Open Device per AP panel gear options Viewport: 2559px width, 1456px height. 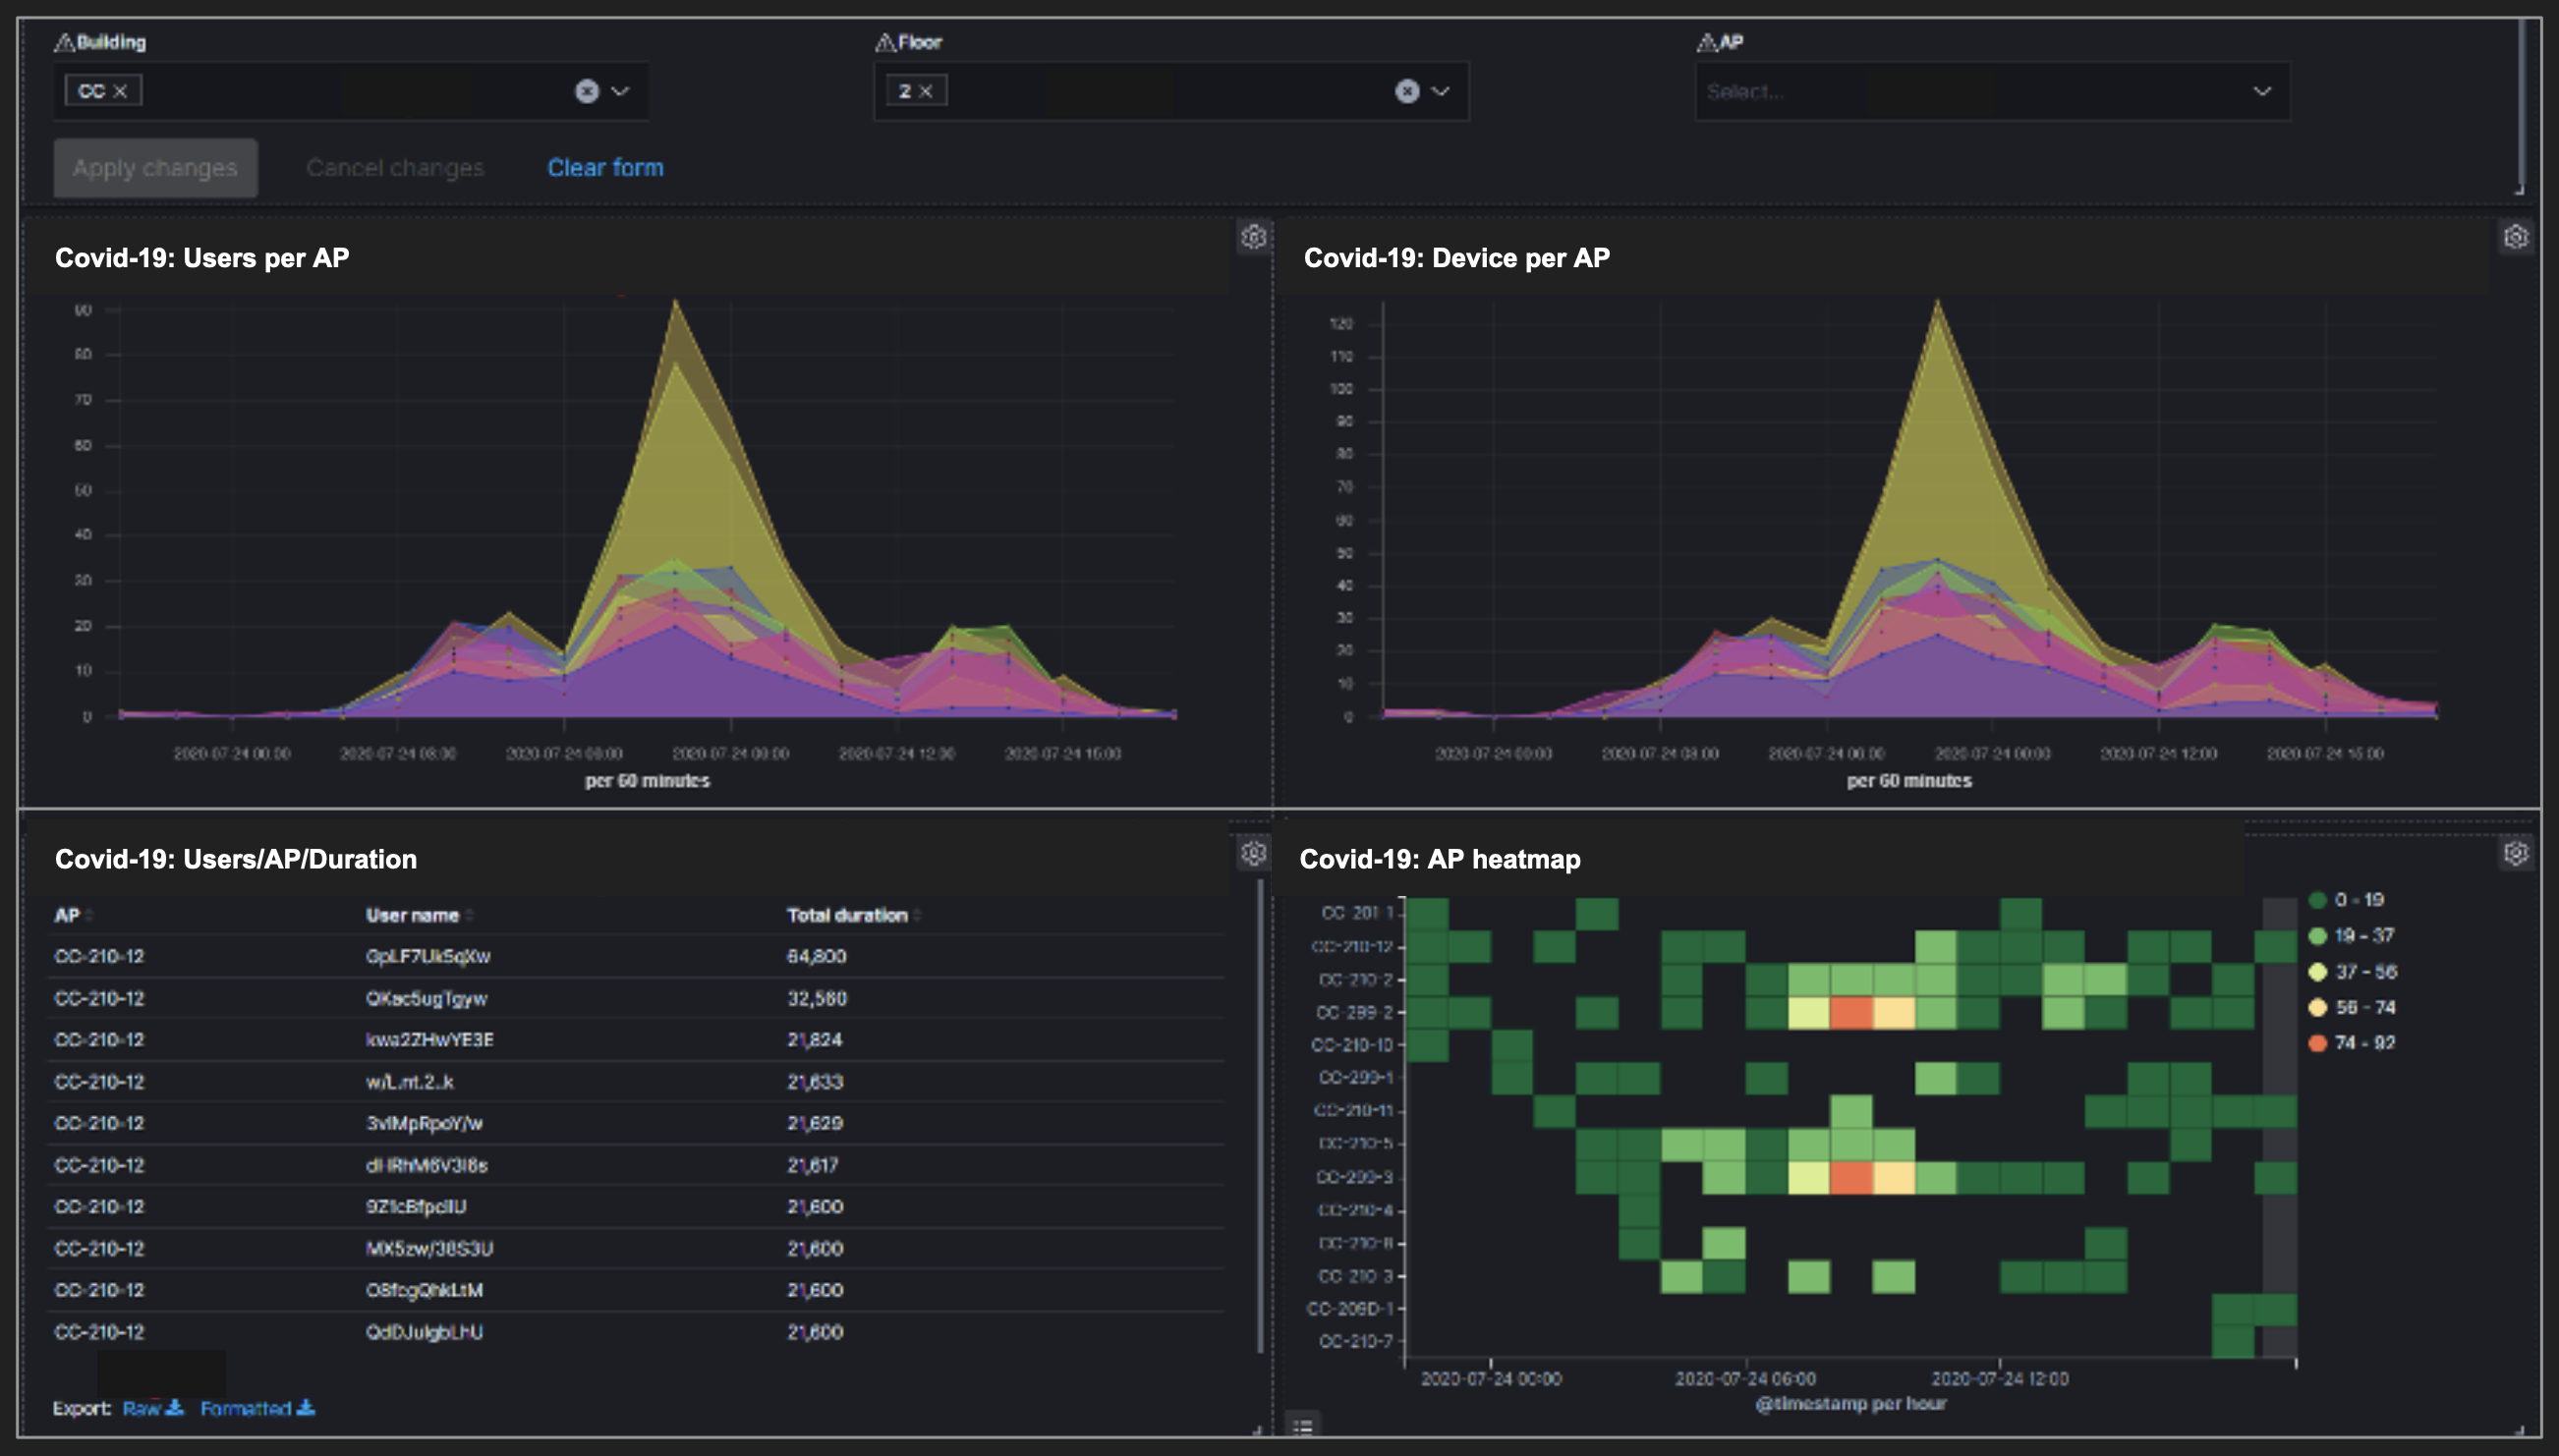(2515, 237)
